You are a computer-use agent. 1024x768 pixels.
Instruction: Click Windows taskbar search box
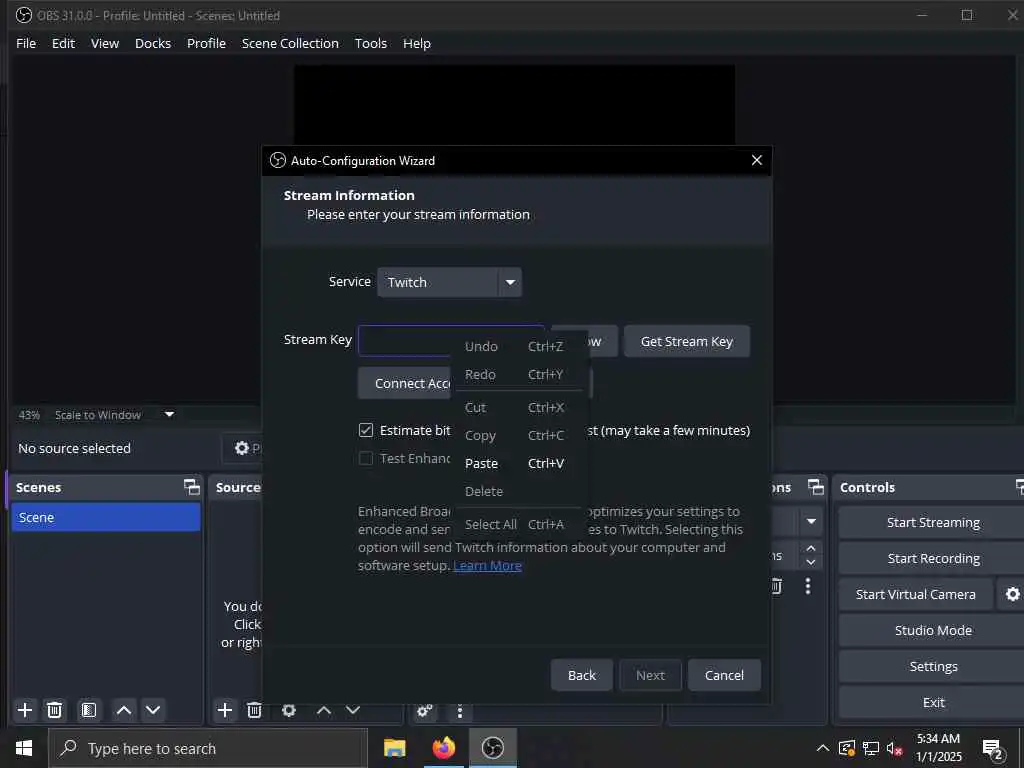(x=208, y=748)
